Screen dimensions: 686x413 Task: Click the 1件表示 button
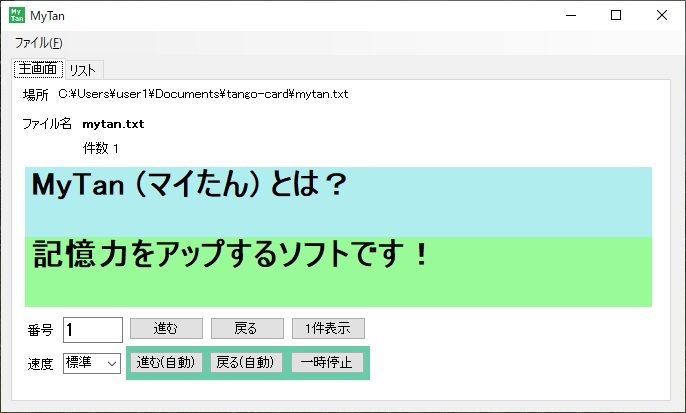pyautogui.click(x=328, y=328)
